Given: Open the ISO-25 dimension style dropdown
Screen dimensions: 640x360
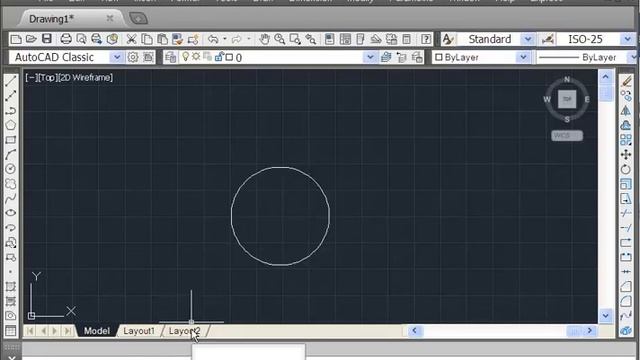Looking at the screenshot, I should coord(628,39).
